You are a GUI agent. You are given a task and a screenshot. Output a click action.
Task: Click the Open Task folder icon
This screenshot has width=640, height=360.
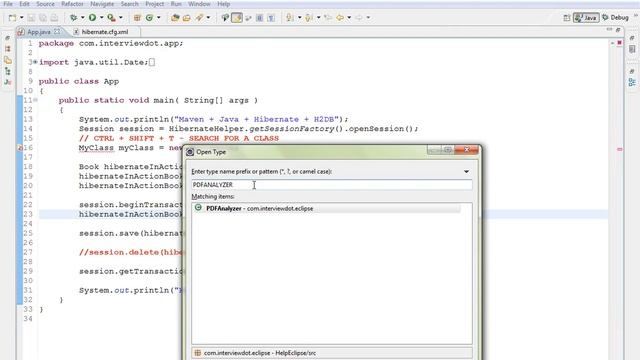[187, 18]
